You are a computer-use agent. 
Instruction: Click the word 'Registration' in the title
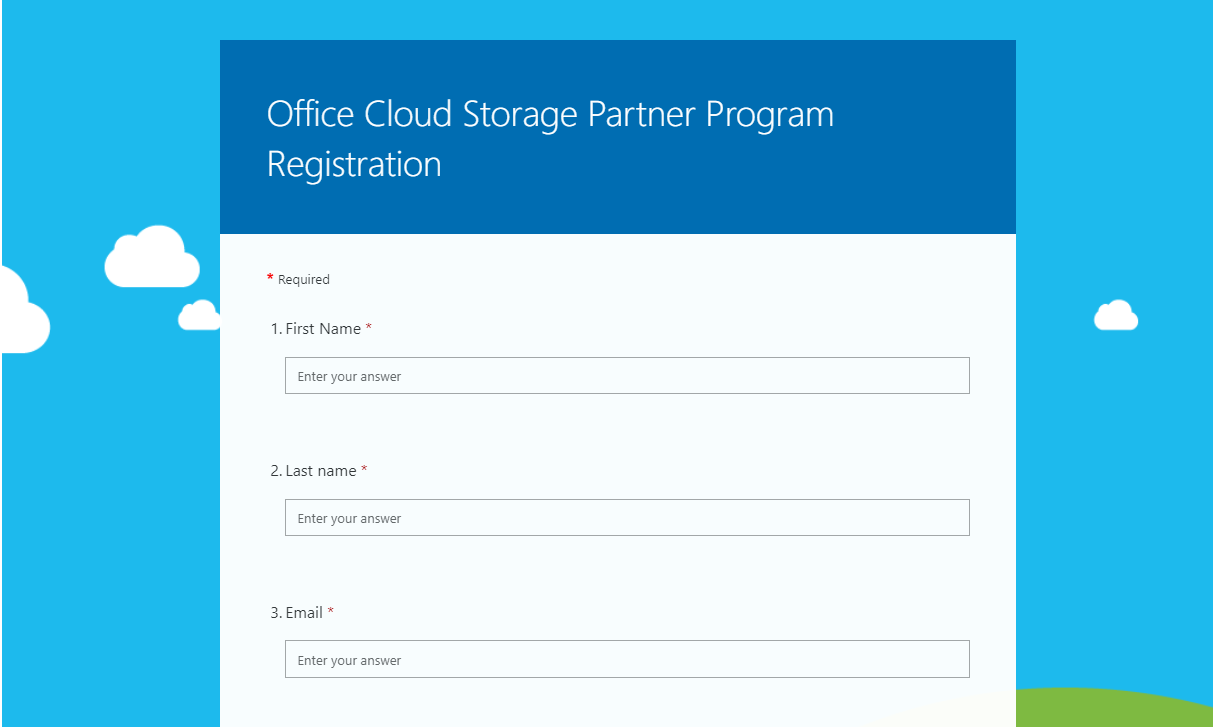point(354,164)
